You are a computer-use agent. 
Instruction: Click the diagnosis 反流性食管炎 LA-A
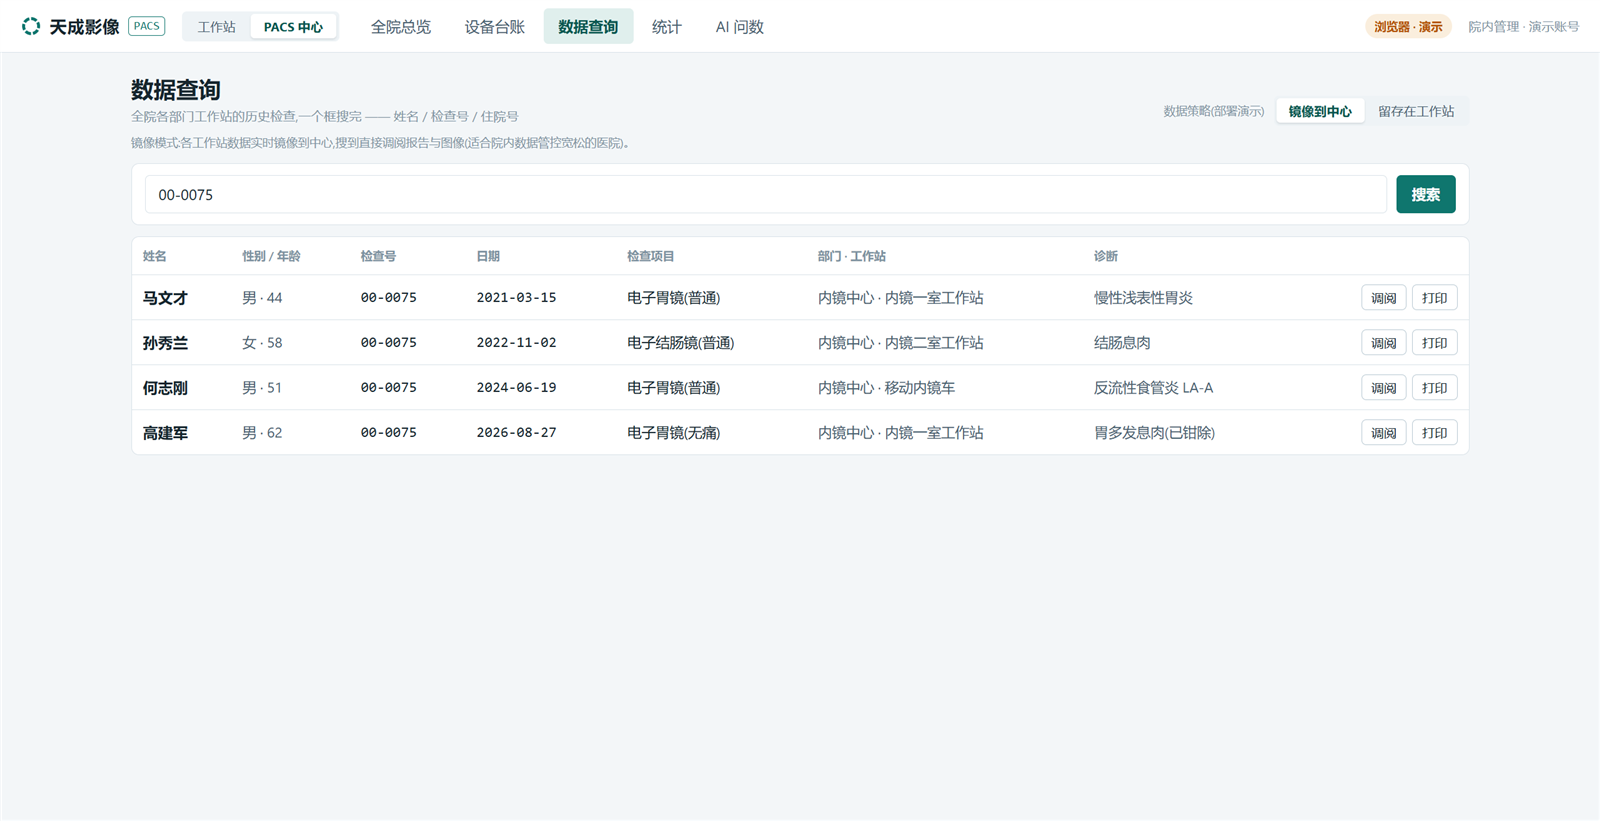(x=1153, y=388)
